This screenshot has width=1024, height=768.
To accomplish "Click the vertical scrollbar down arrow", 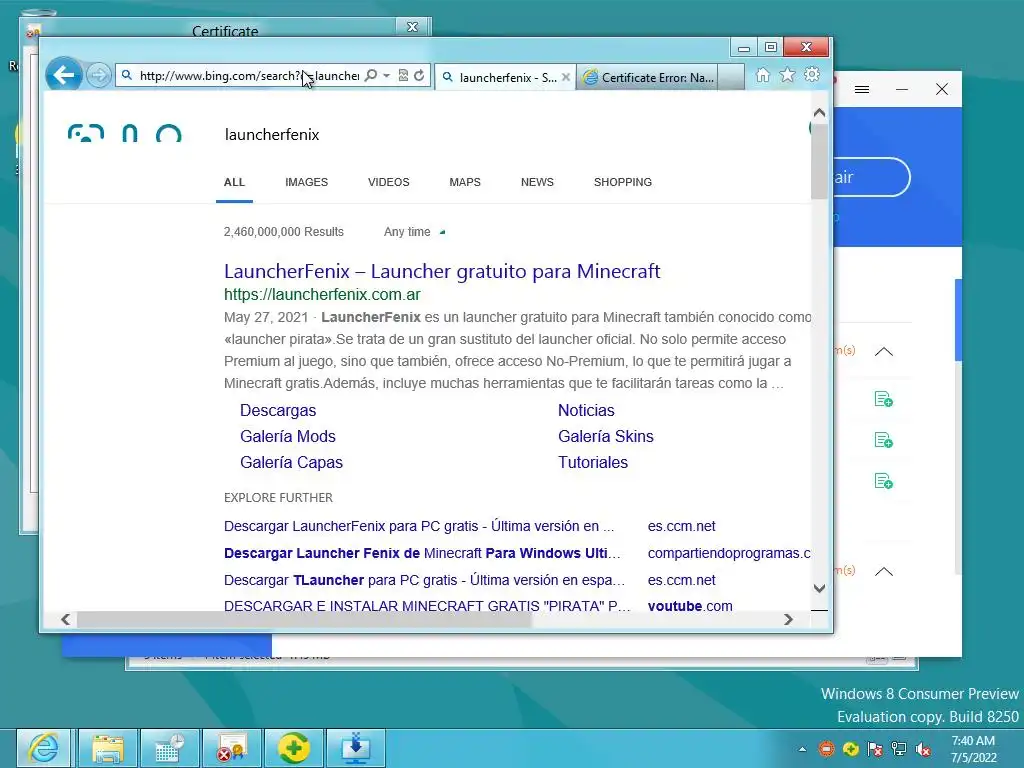I will (820, 588).
